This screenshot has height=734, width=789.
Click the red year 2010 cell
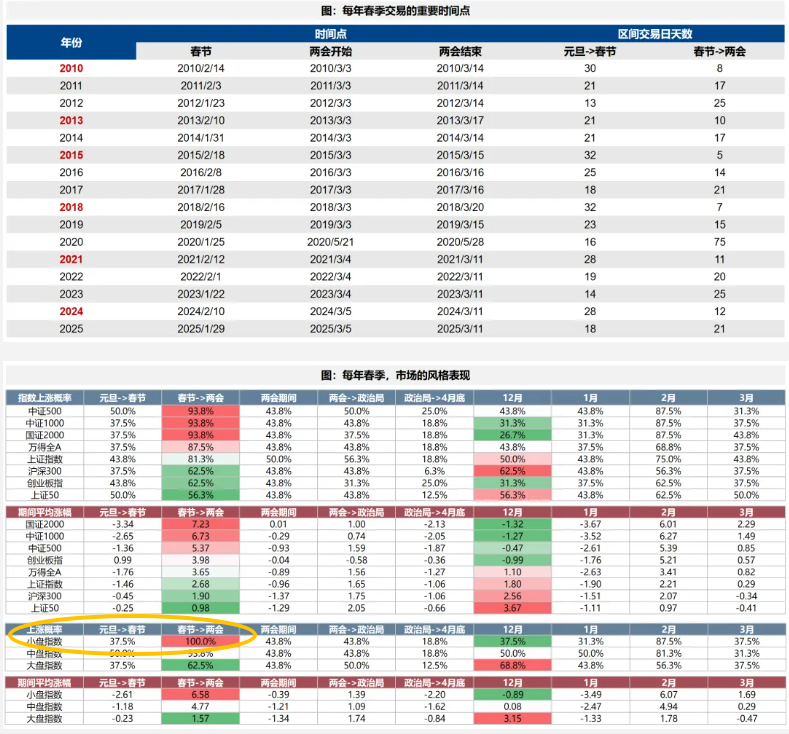pos(71,68)
